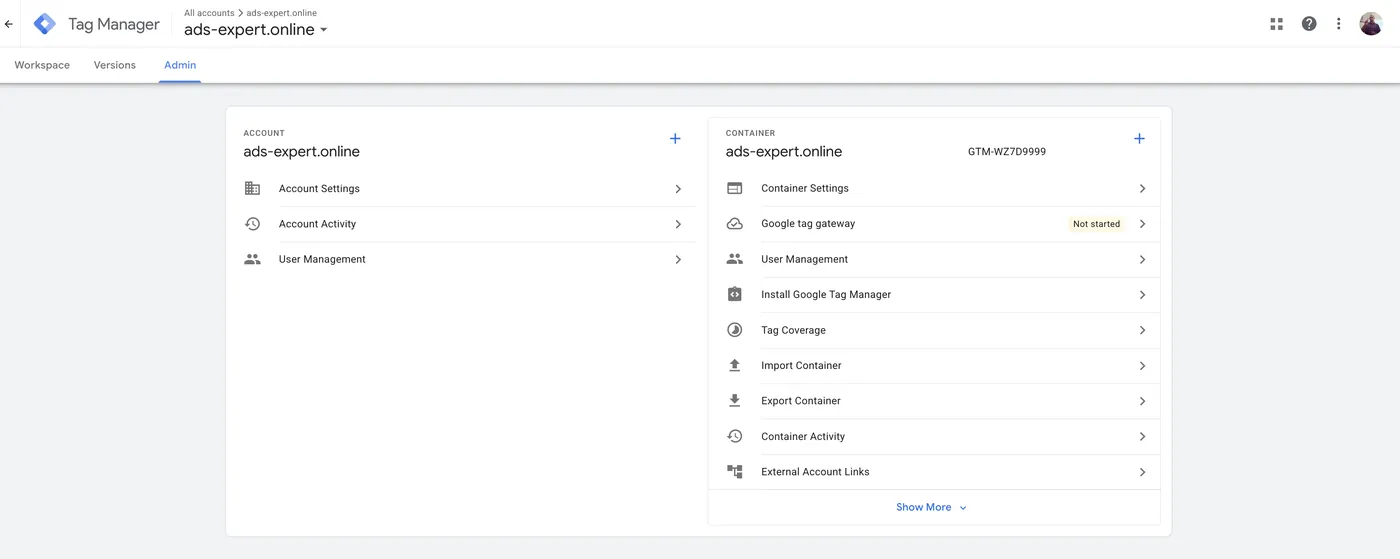The width and height of the screenshot is (1400, 559).
Task: Expand the Export Container chevron
Action: [1142, 401]
